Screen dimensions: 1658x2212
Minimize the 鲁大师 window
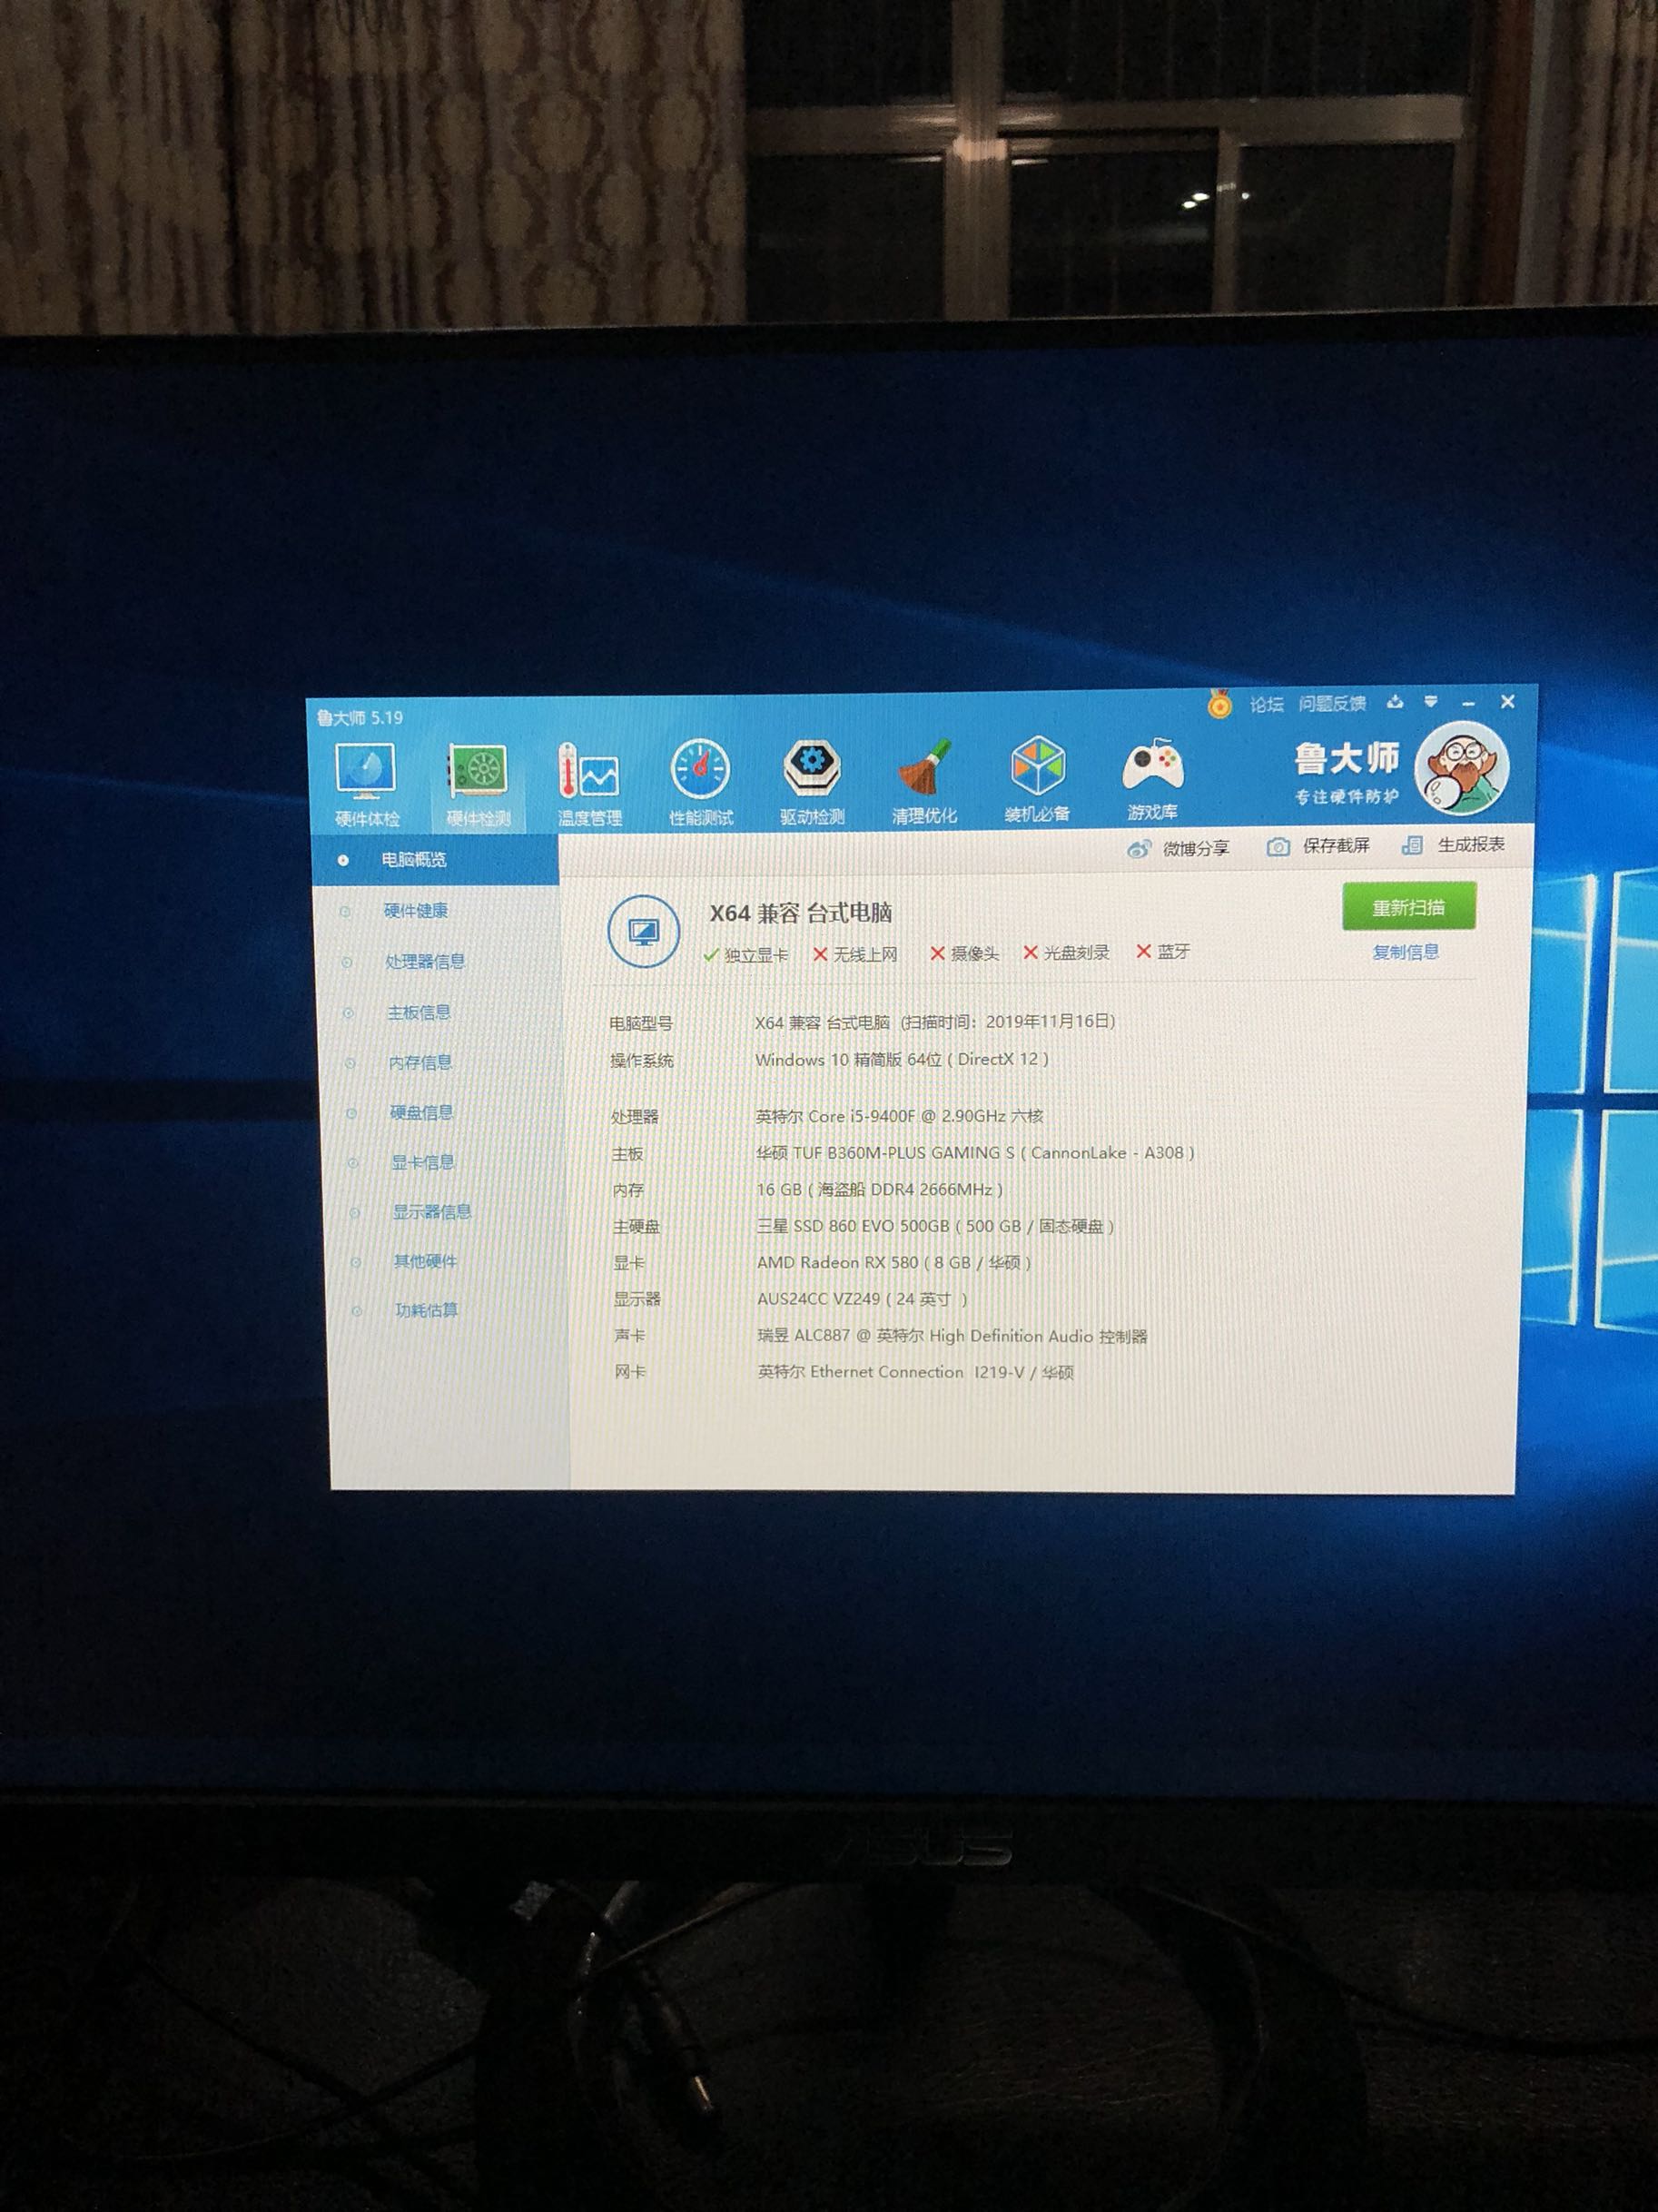(x=1468, y=703)
